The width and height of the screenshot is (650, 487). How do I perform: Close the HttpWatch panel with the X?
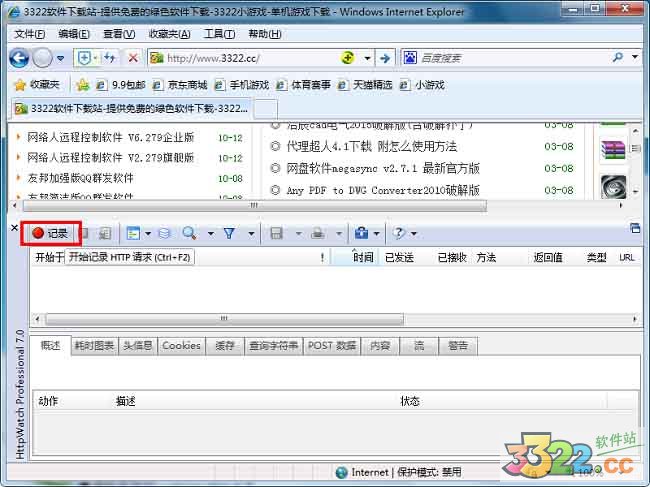pyautogui.click(x=14, y=228)
